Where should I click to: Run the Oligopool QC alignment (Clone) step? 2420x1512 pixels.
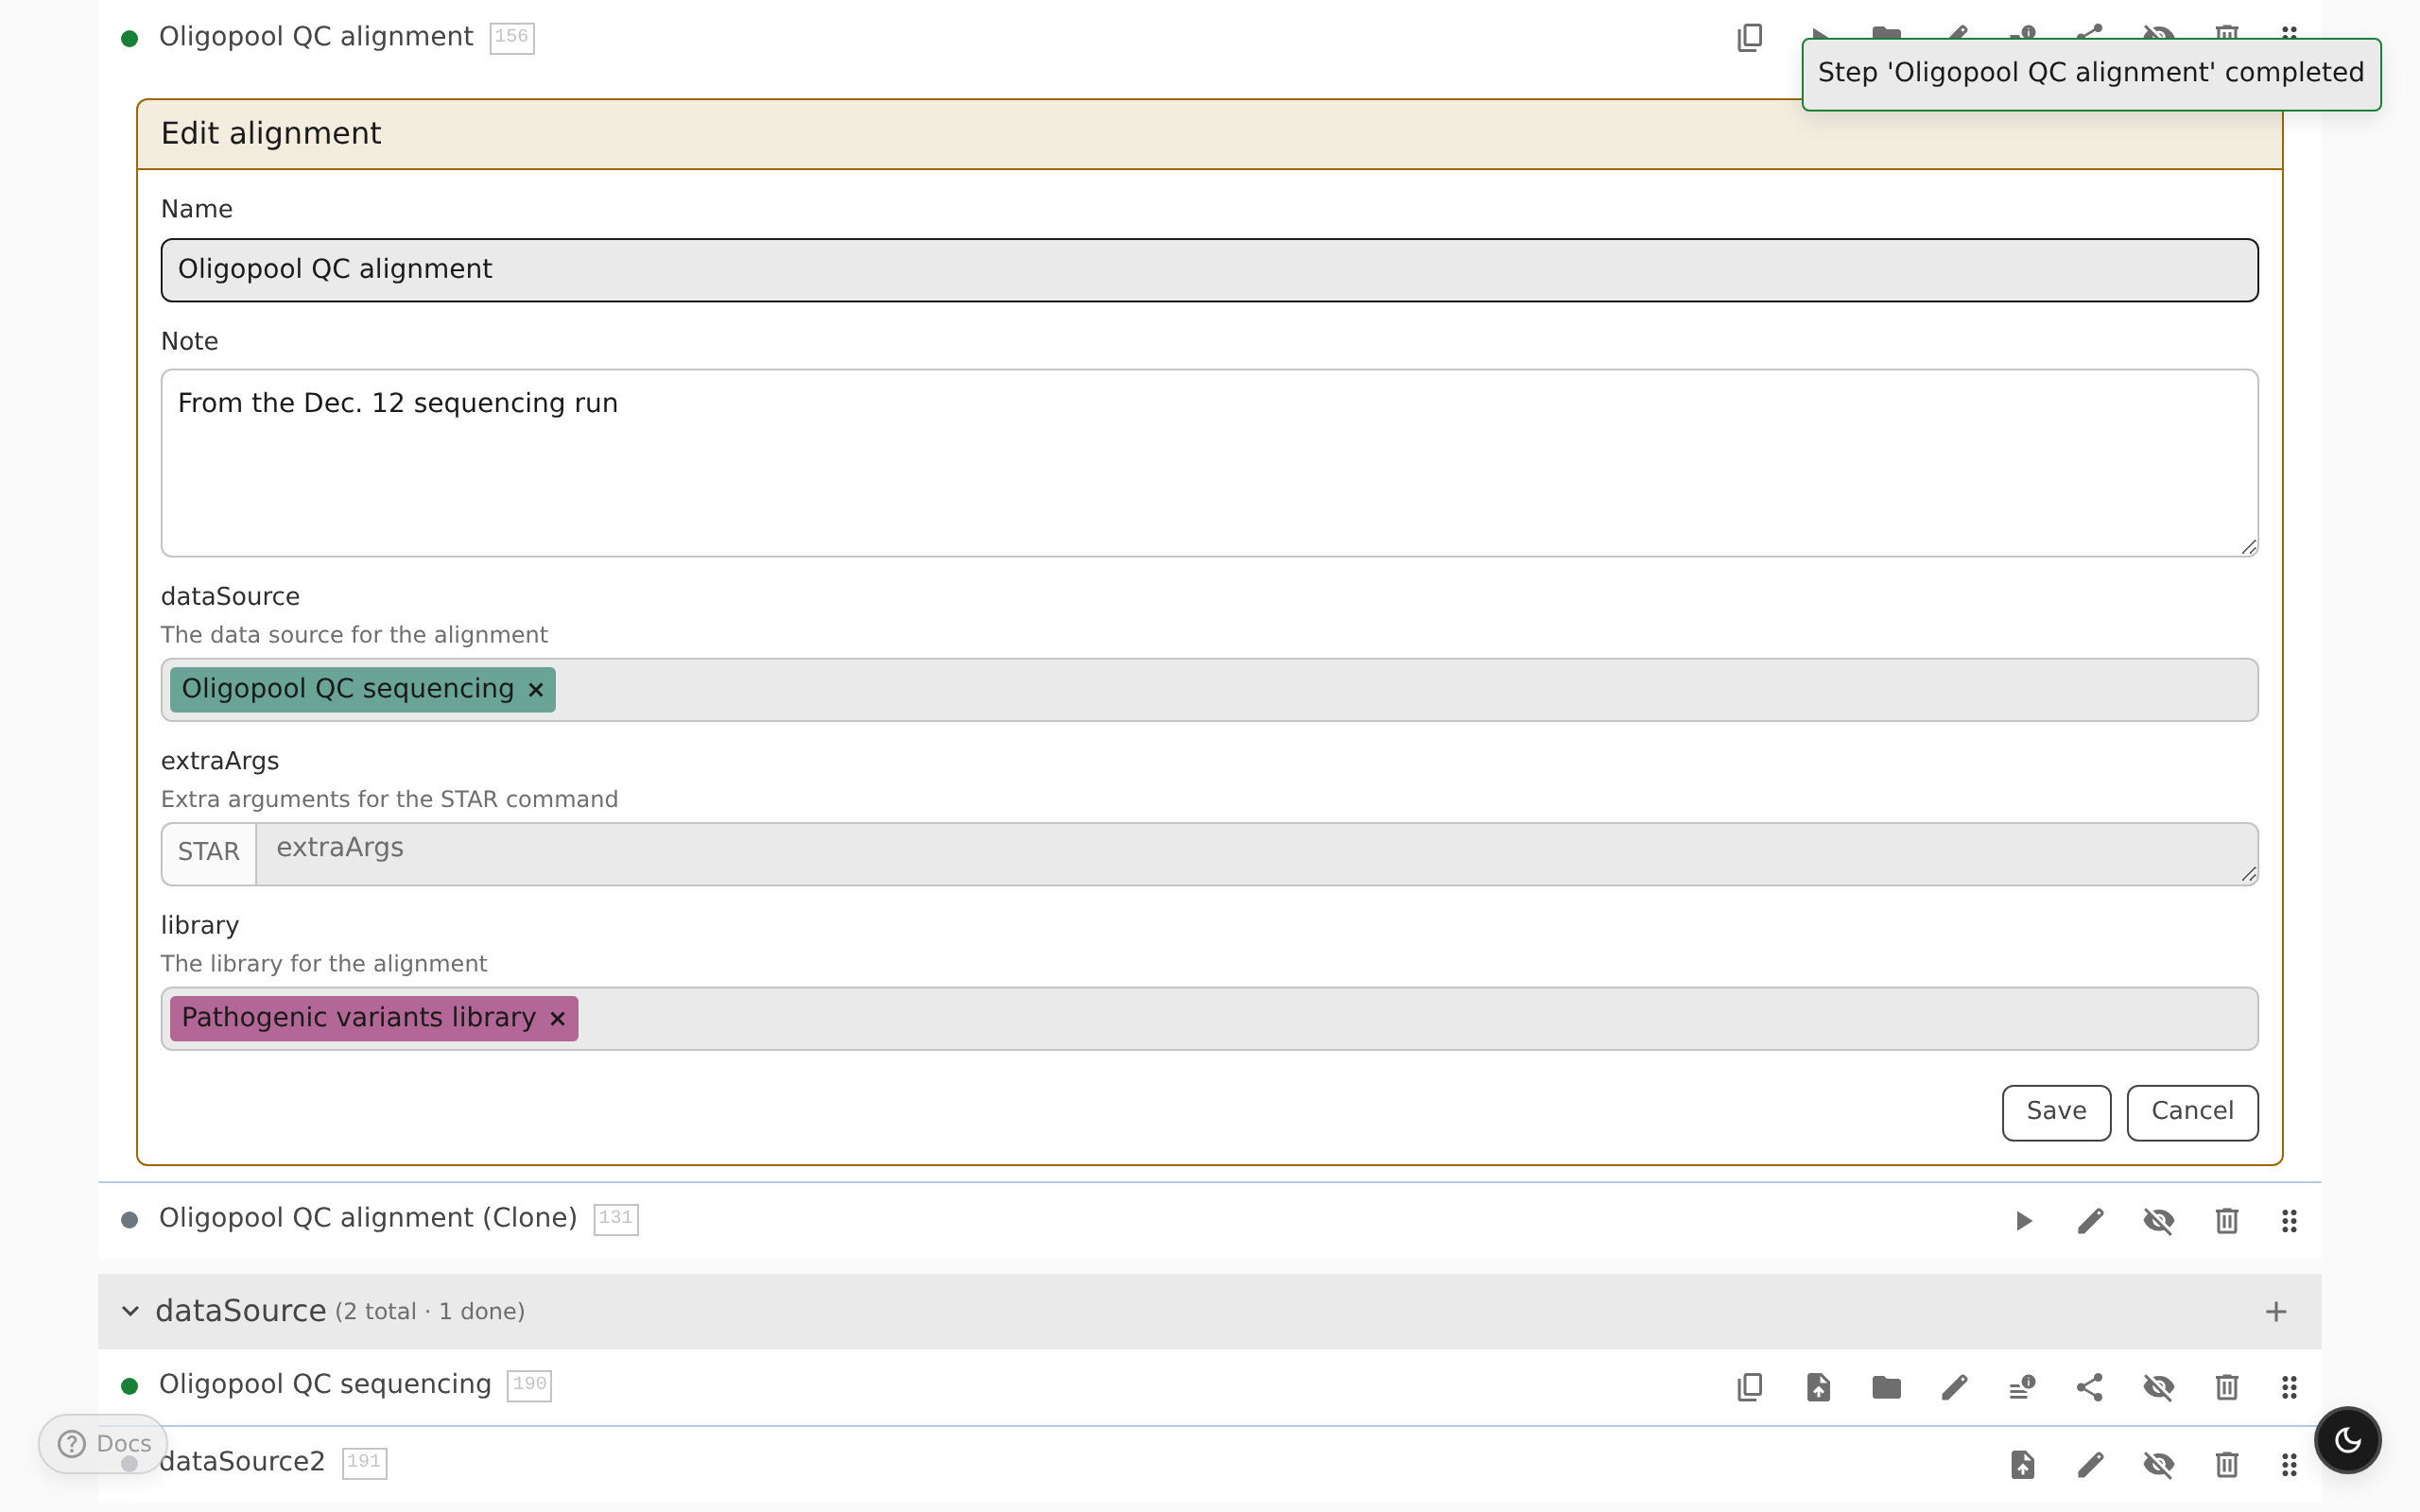coord(2023,1220)
